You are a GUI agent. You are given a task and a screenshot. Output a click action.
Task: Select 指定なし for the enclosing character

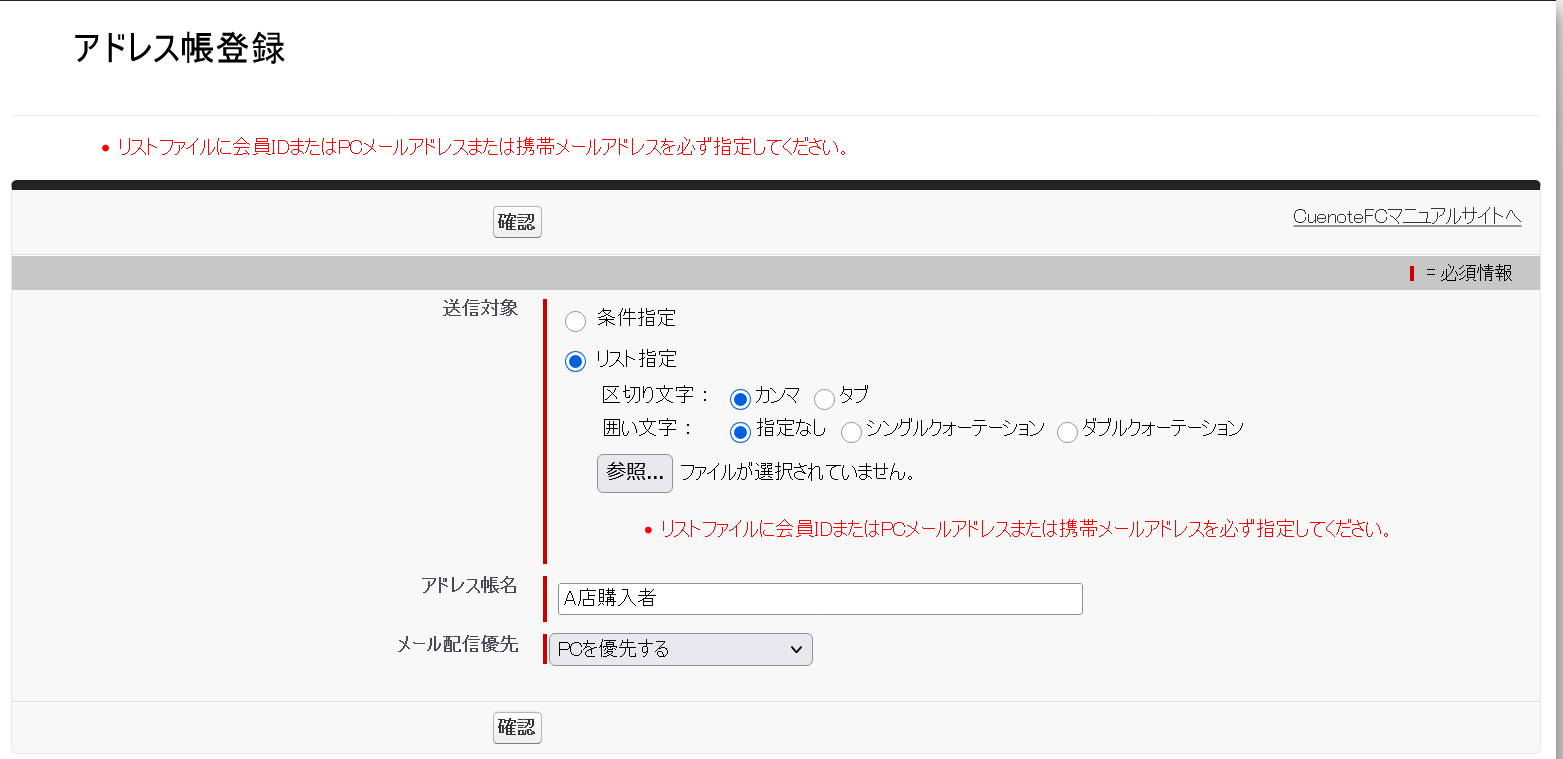(x=740, y=432)
